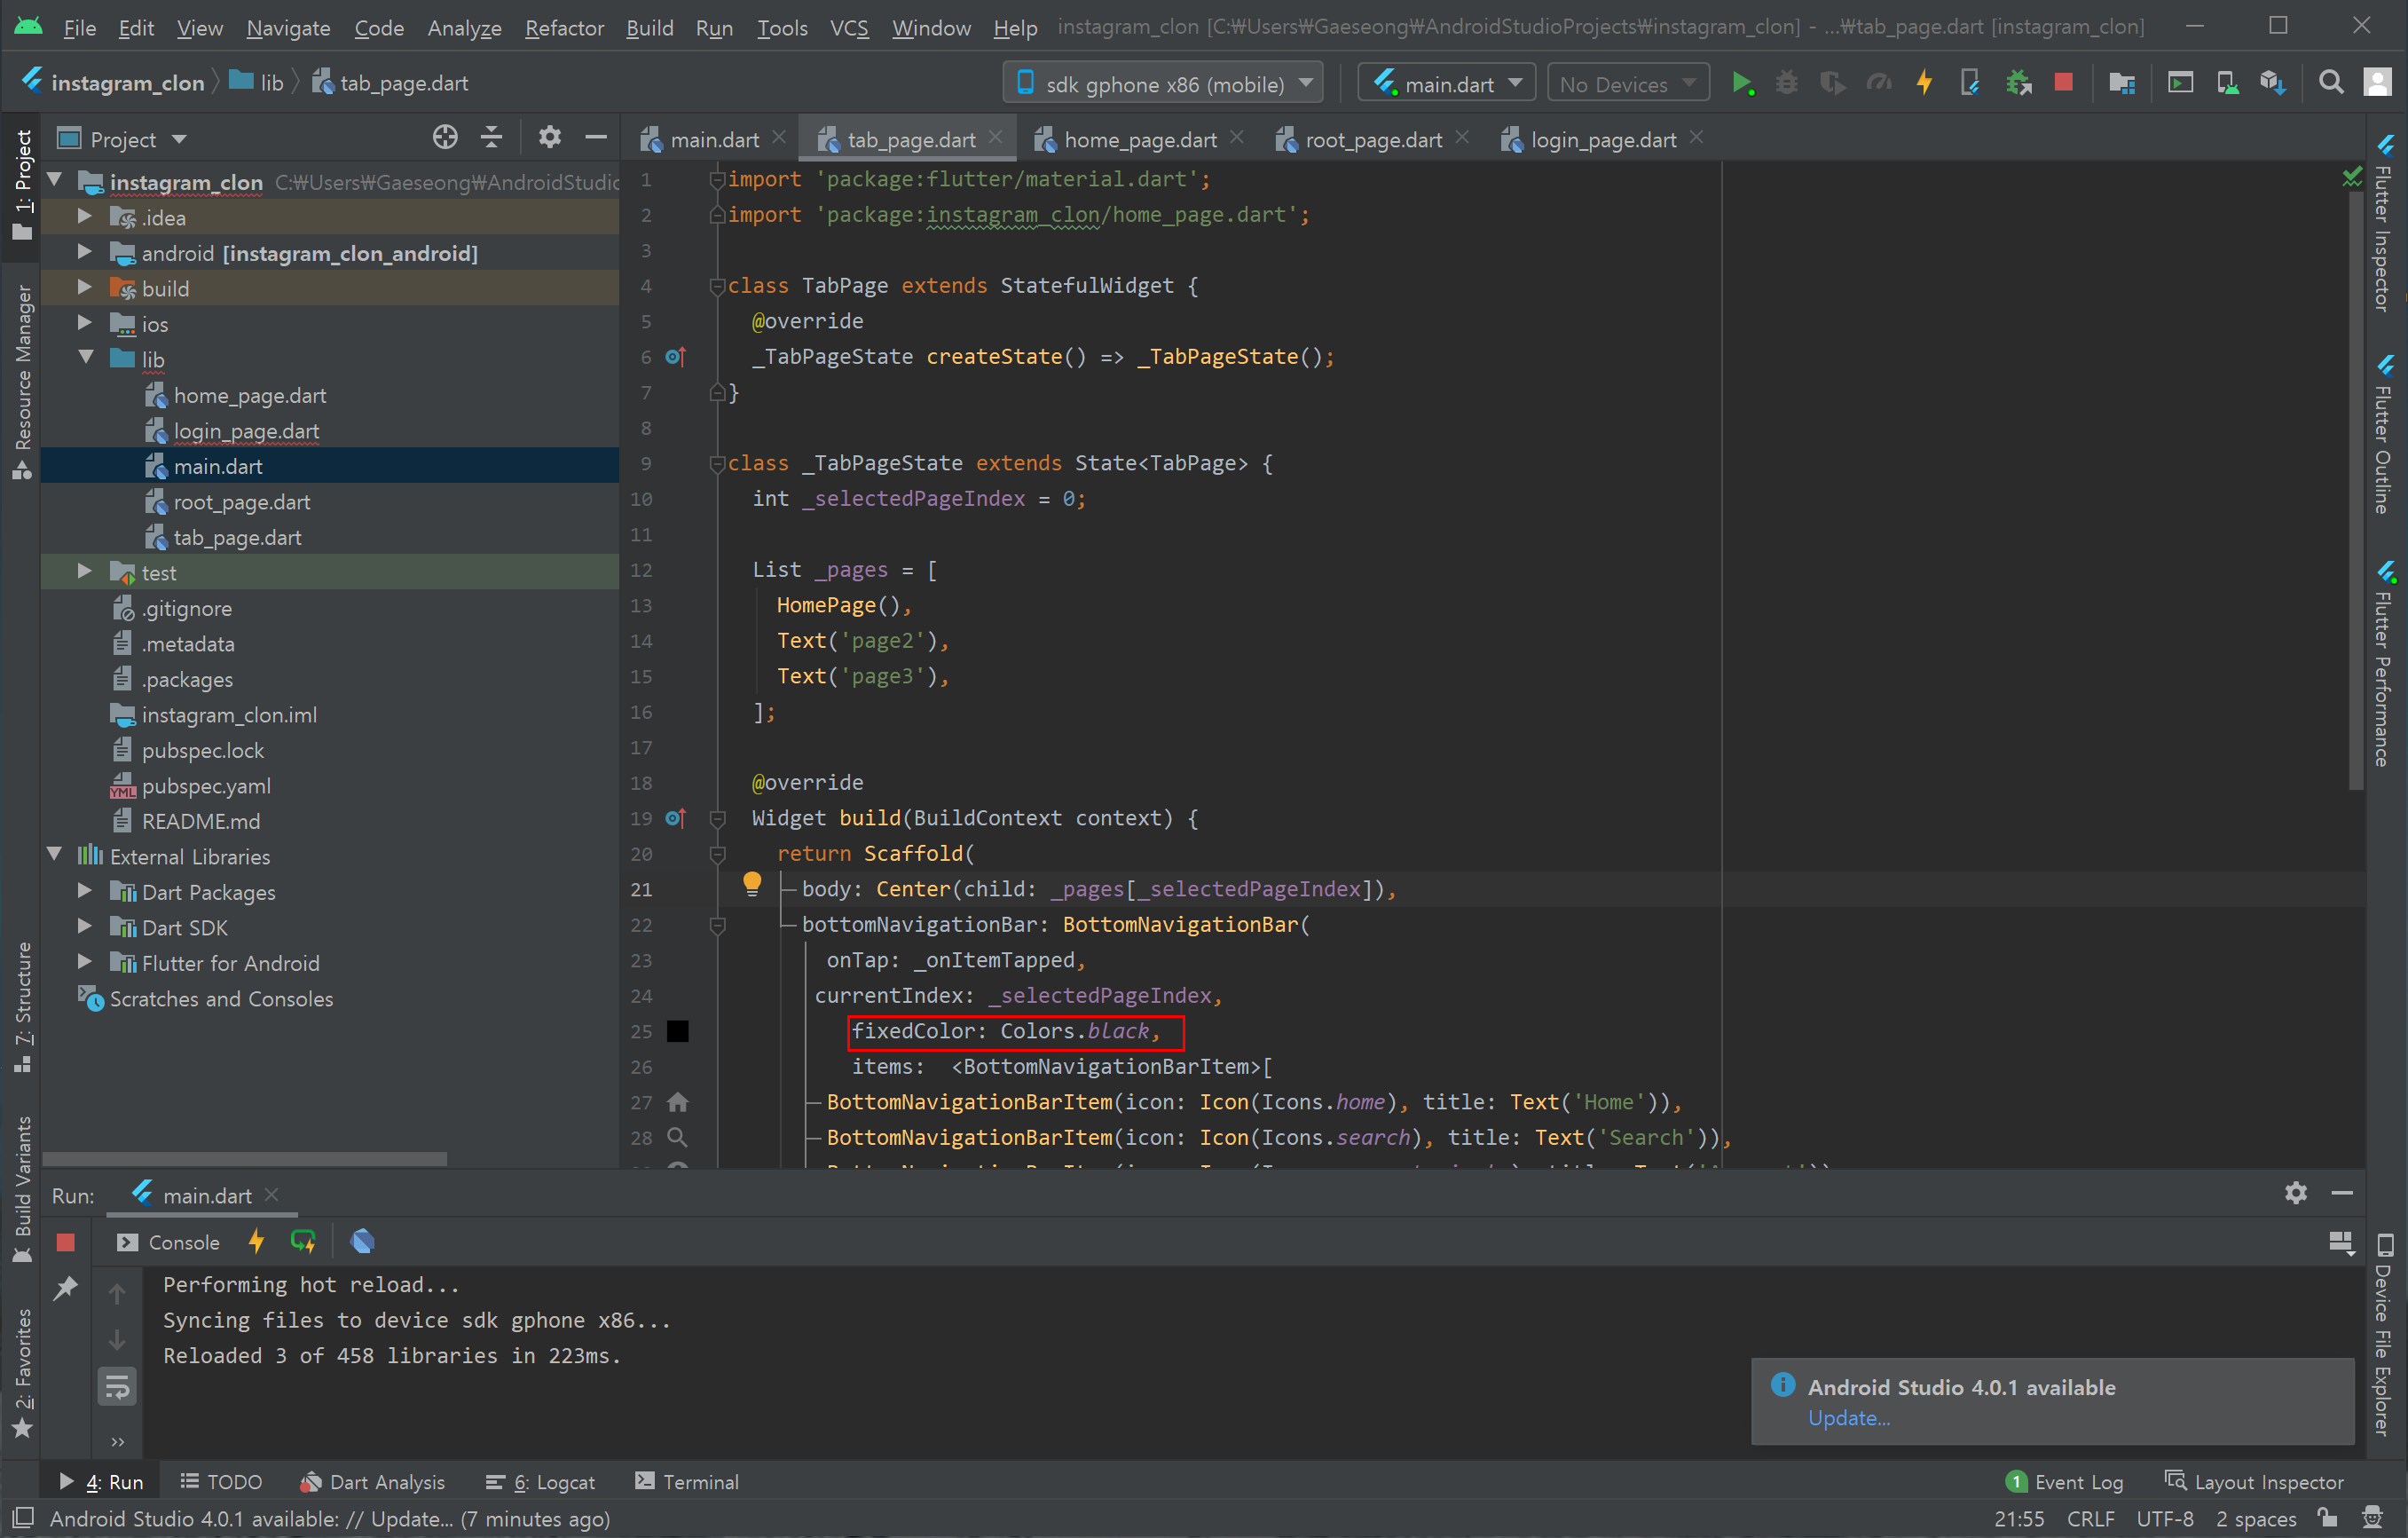Expand the test folder
The height and width of the screenshot is (1538, 2408).
point(84,572)
